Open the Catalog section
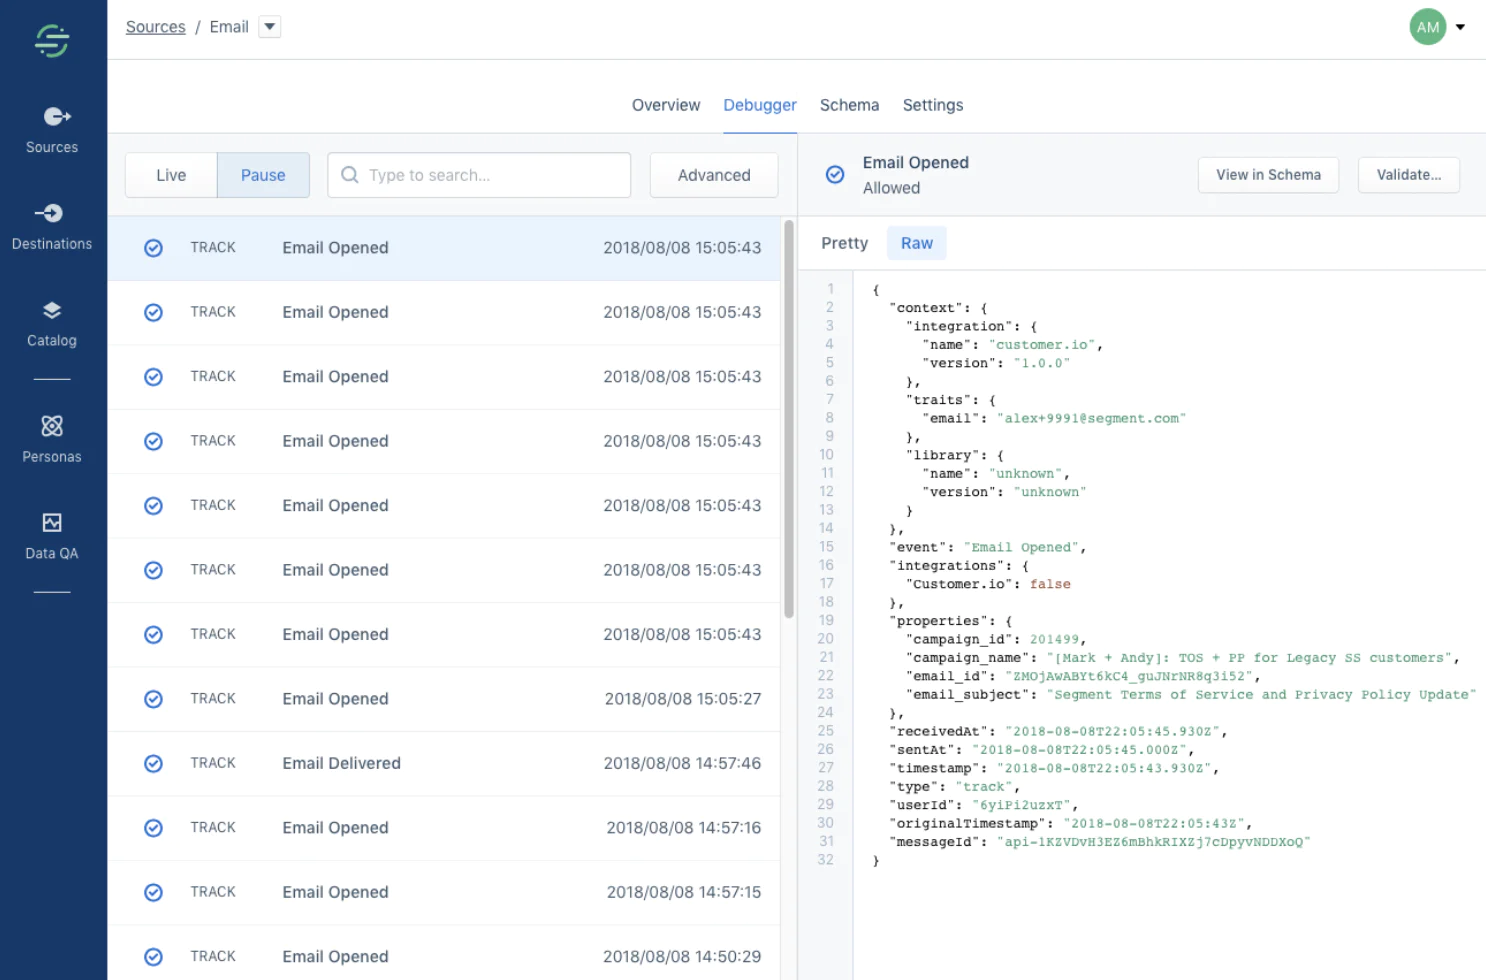Screen dimensions: 1486x980 pyautogui.click(x=51, y=323)
